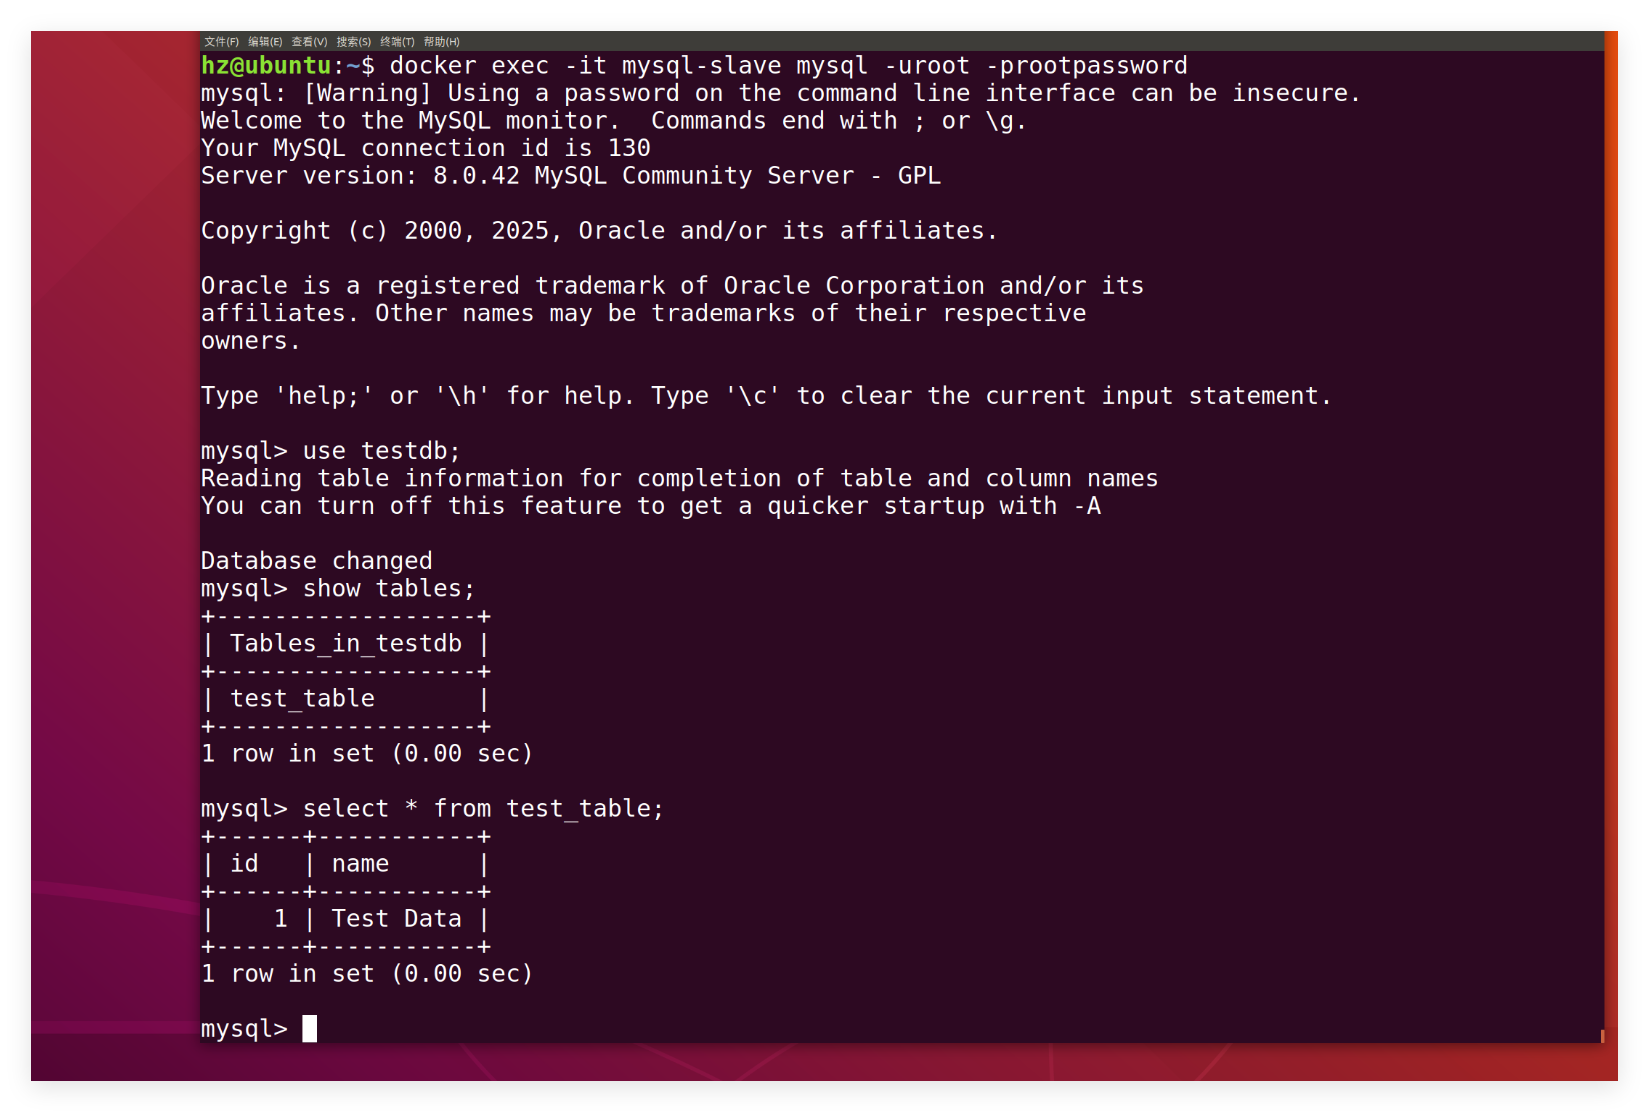Click the 'test_table' row in the tables result
This screenshot has height=1112, width=1649.
(x=302, y=699)
